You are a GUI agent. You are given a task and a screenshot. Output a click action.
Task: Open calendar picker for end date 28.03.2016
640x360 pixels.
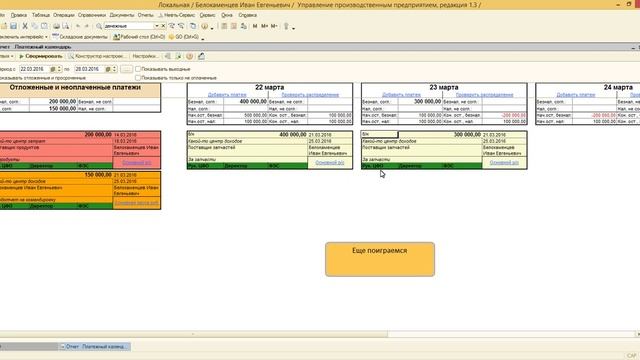108,69
